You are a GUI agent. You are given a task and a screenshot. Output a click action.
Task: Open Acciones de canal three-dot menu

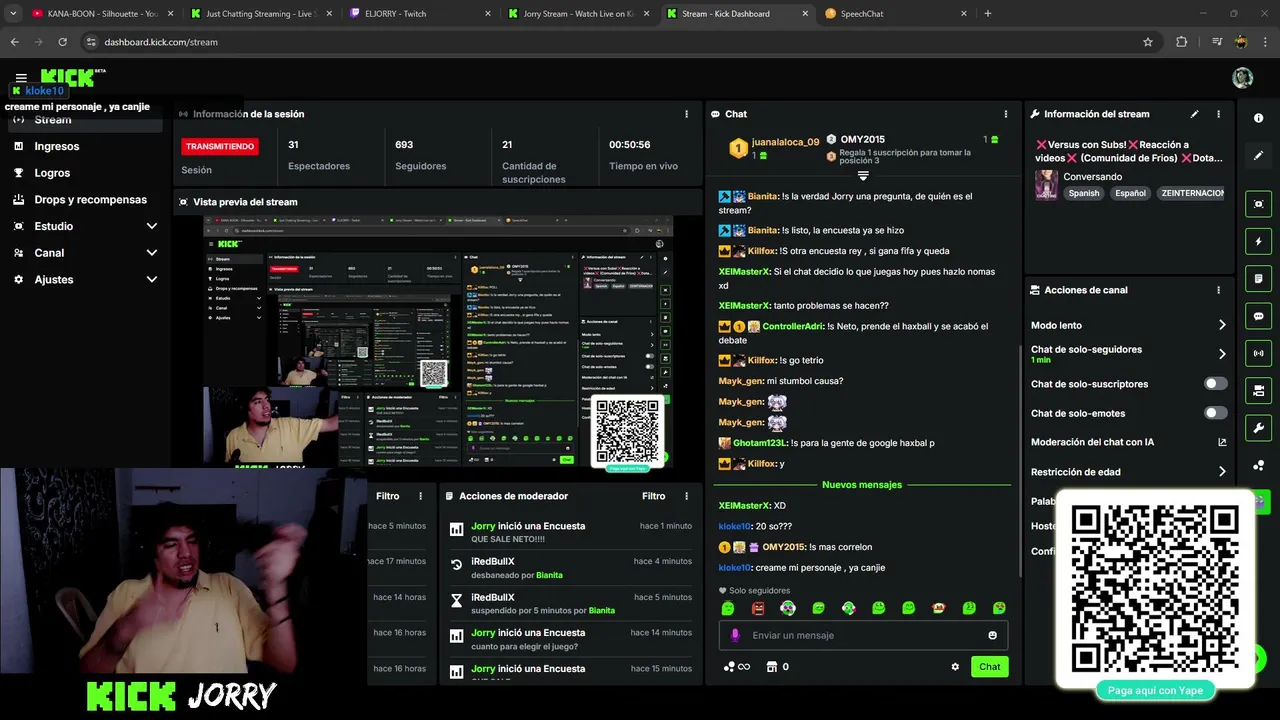1218,290
